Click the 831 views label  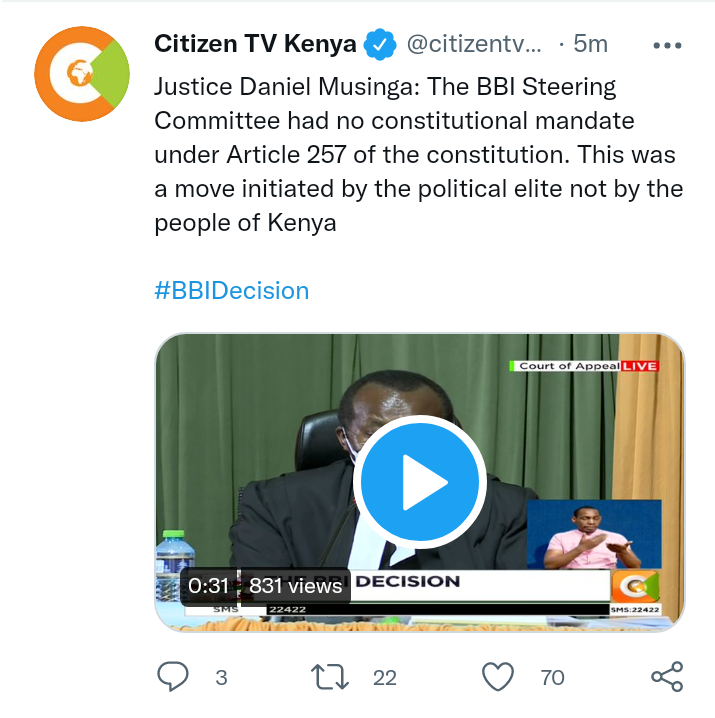(x=295, y=586)
